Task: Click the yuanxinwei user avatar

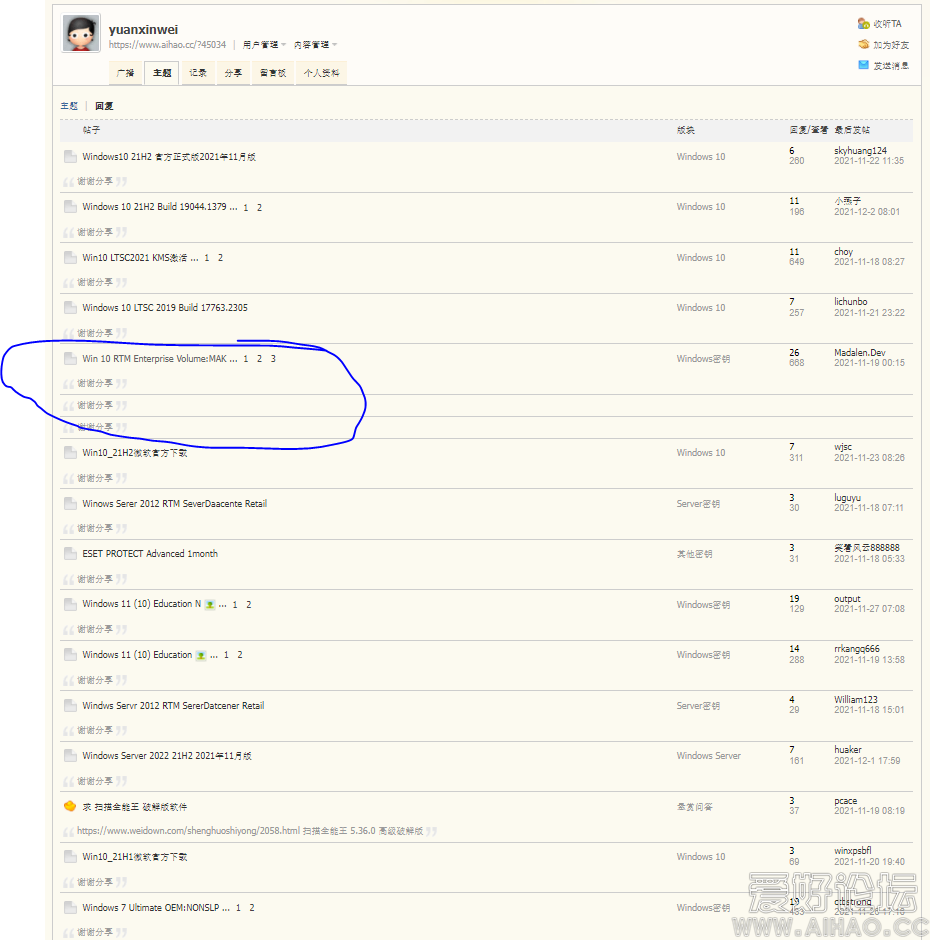Action: 81,34
